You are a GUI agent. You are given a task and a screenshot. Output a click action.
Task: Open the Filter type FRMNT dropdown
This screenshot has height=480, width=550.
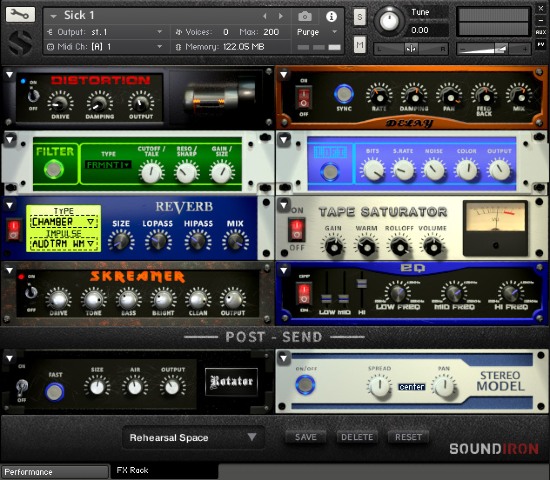click(108, 164)
